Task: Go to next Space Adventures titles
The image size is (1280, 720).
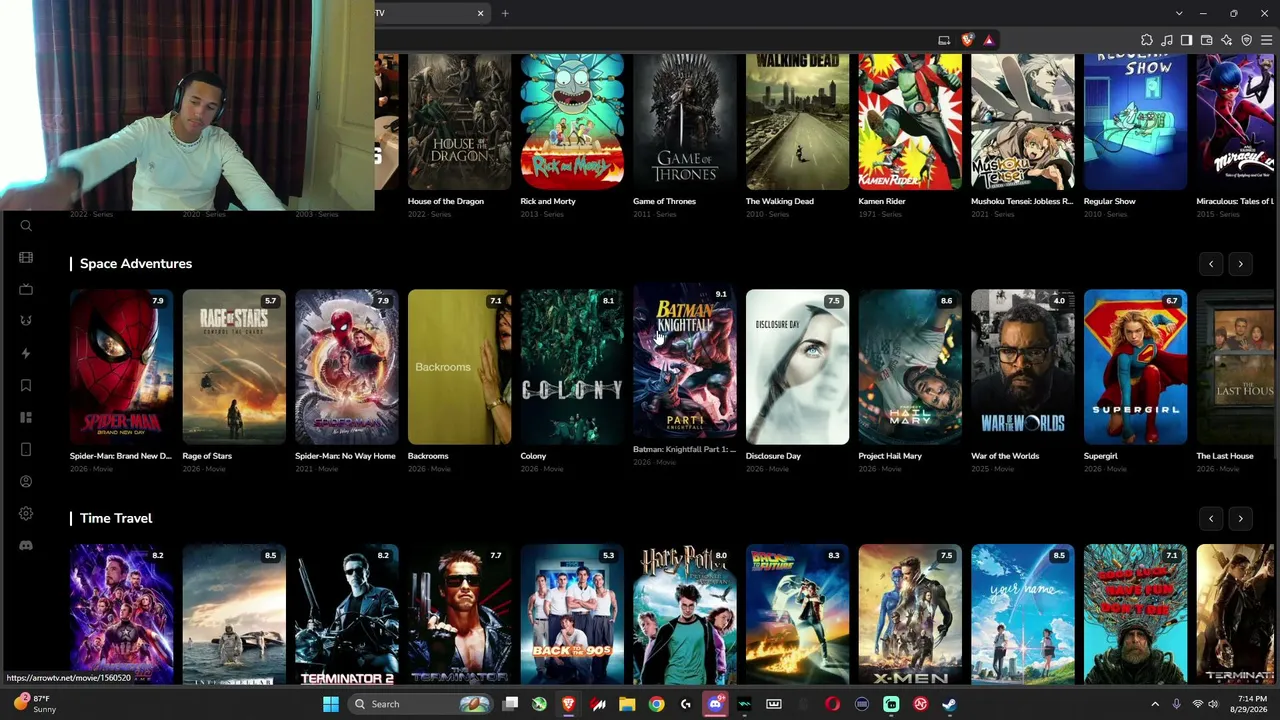Action: click(1240, 264)
